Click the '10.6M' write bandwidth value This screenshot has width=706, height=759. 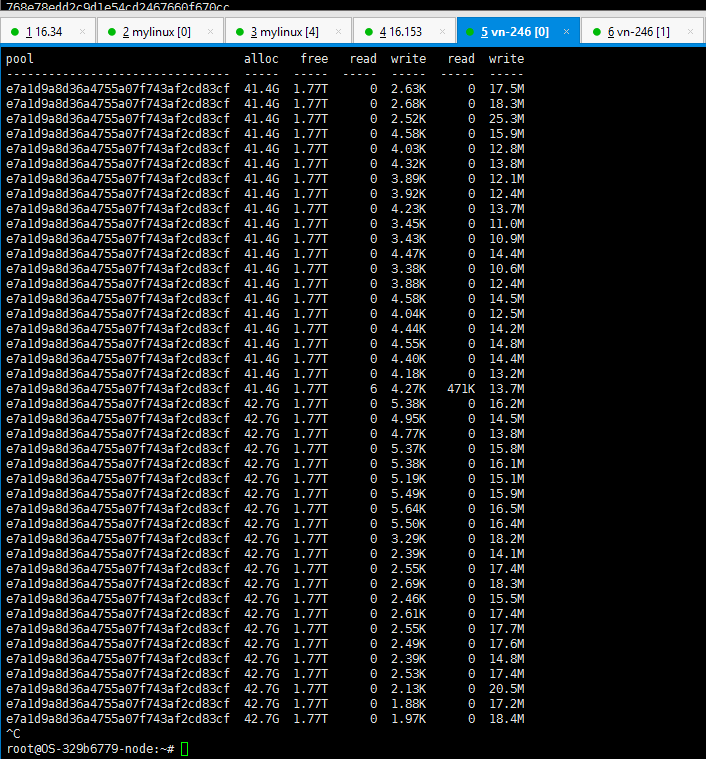507,269
